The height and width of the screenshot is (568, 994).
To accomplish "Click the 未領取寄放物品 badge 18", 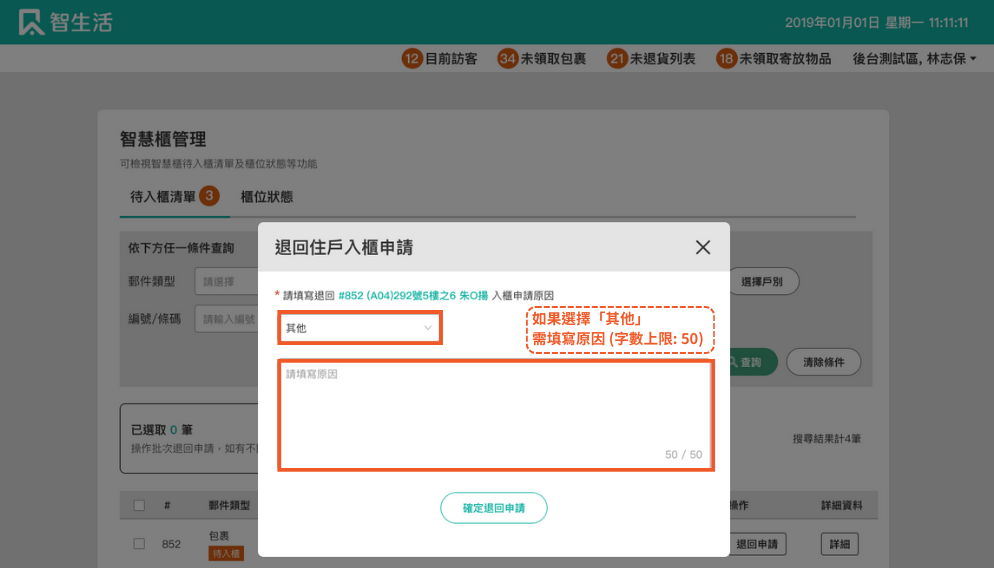I will 727,59.
